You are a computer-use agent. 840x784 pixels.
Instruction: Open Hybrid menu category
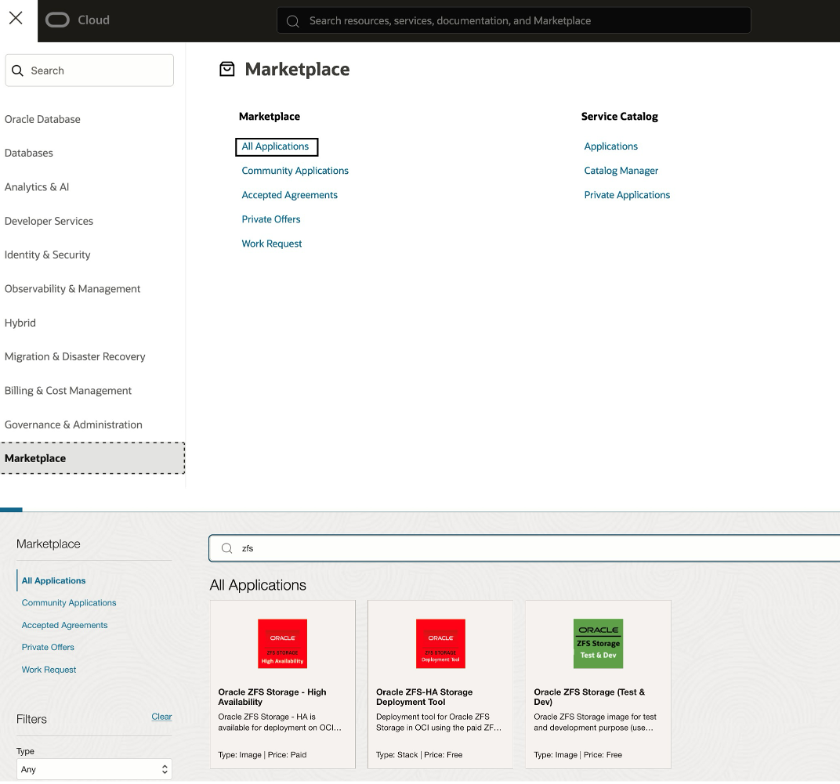[x=20, y=323]
